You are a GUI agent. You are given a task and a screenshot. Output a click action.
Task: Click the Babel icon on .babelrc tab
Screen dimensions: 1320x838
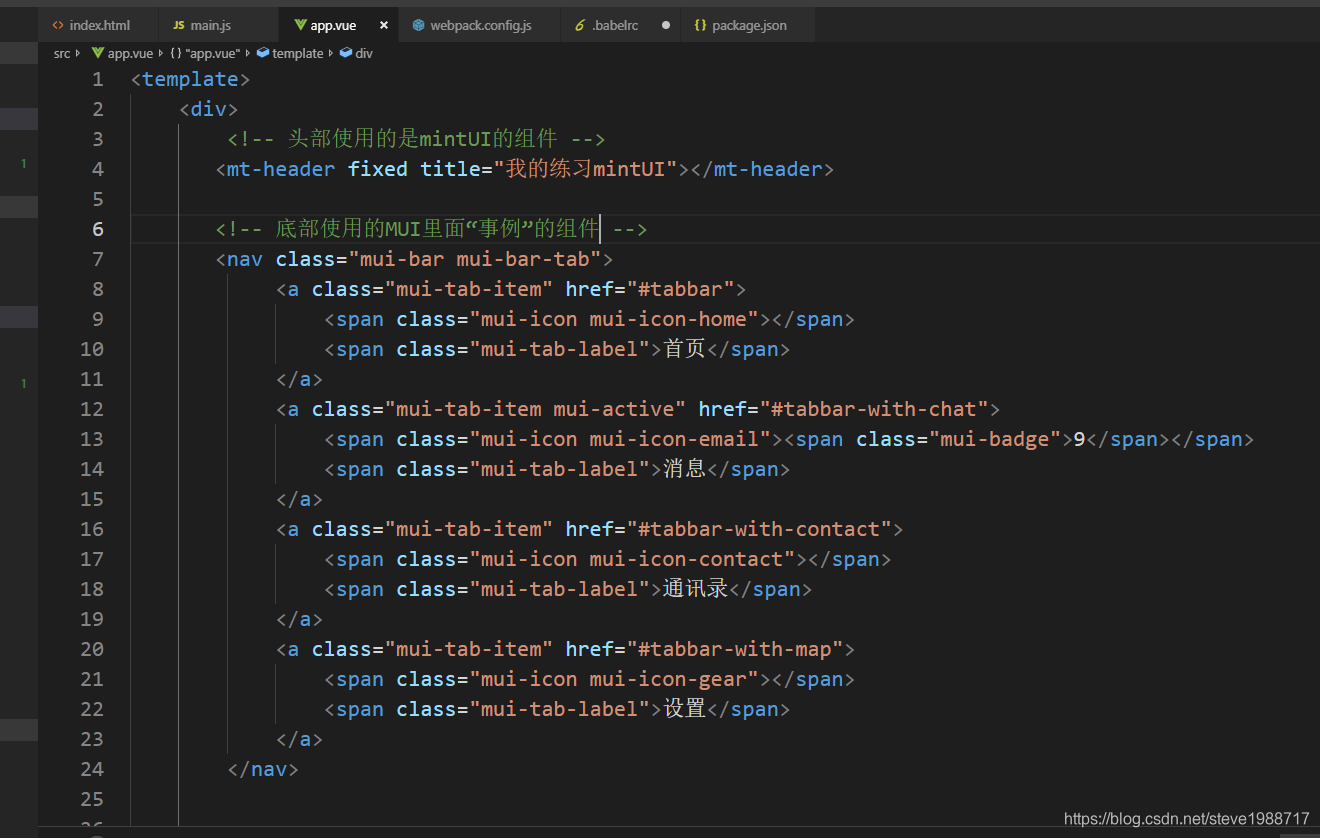click(x=580, y=25)
